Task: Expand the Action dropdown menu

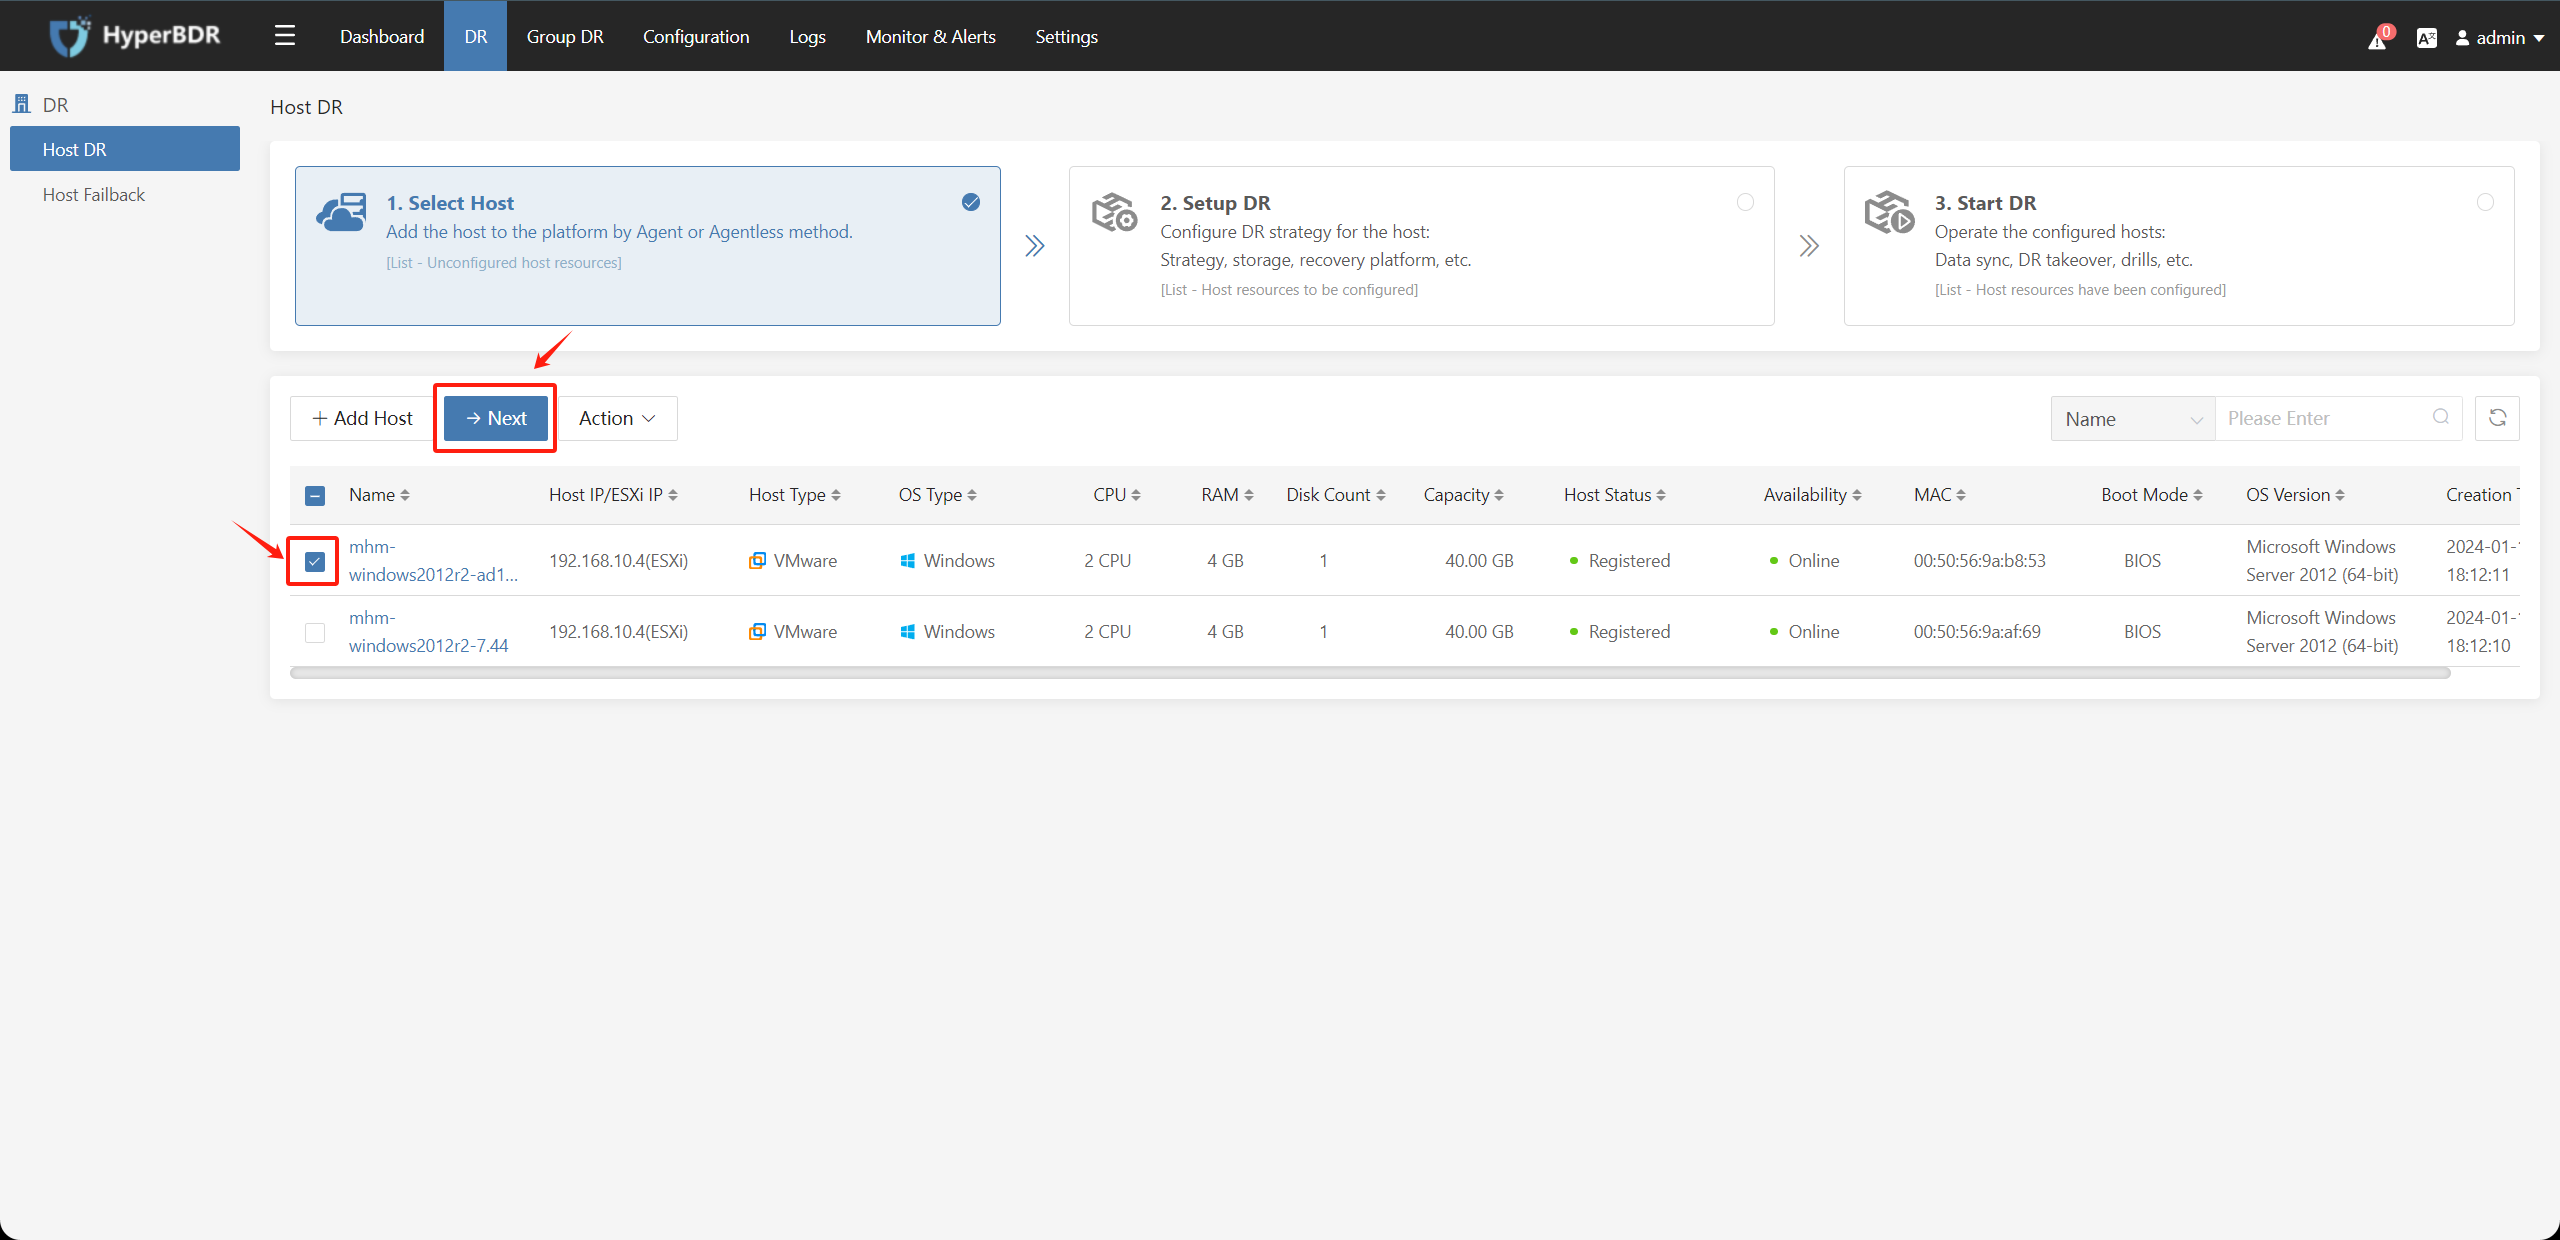Action: 617,418
